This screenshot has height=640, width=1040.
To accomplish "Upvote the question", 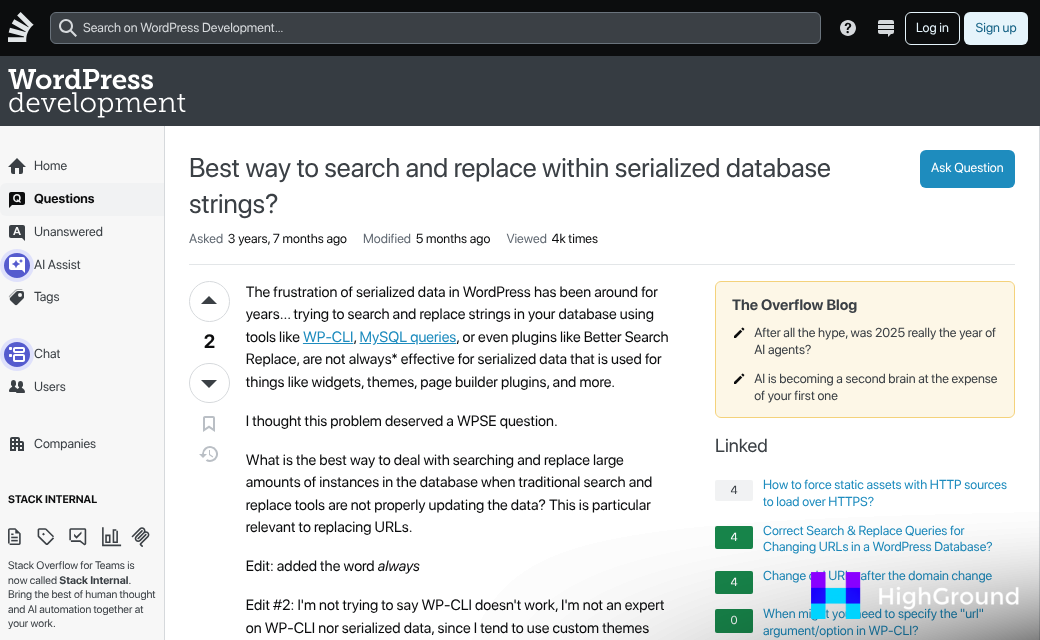I will 209,301.
